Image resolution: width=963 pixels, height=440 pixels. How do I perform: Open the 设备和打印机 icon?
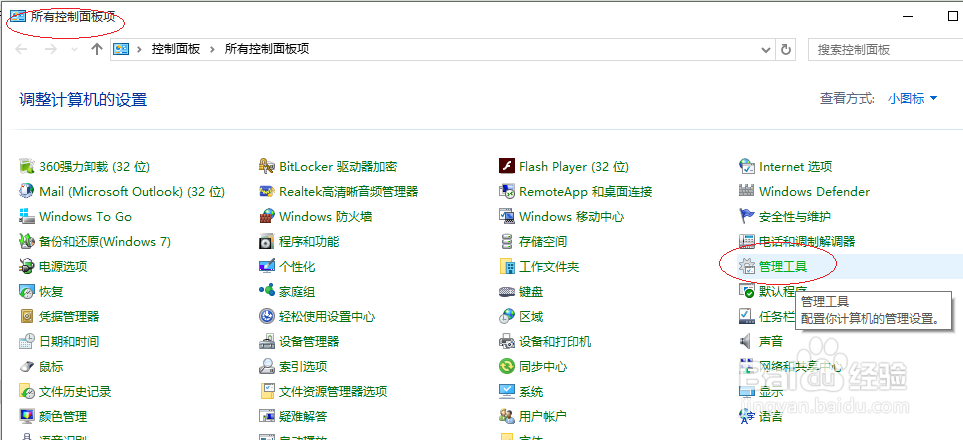tap(506, 342)
